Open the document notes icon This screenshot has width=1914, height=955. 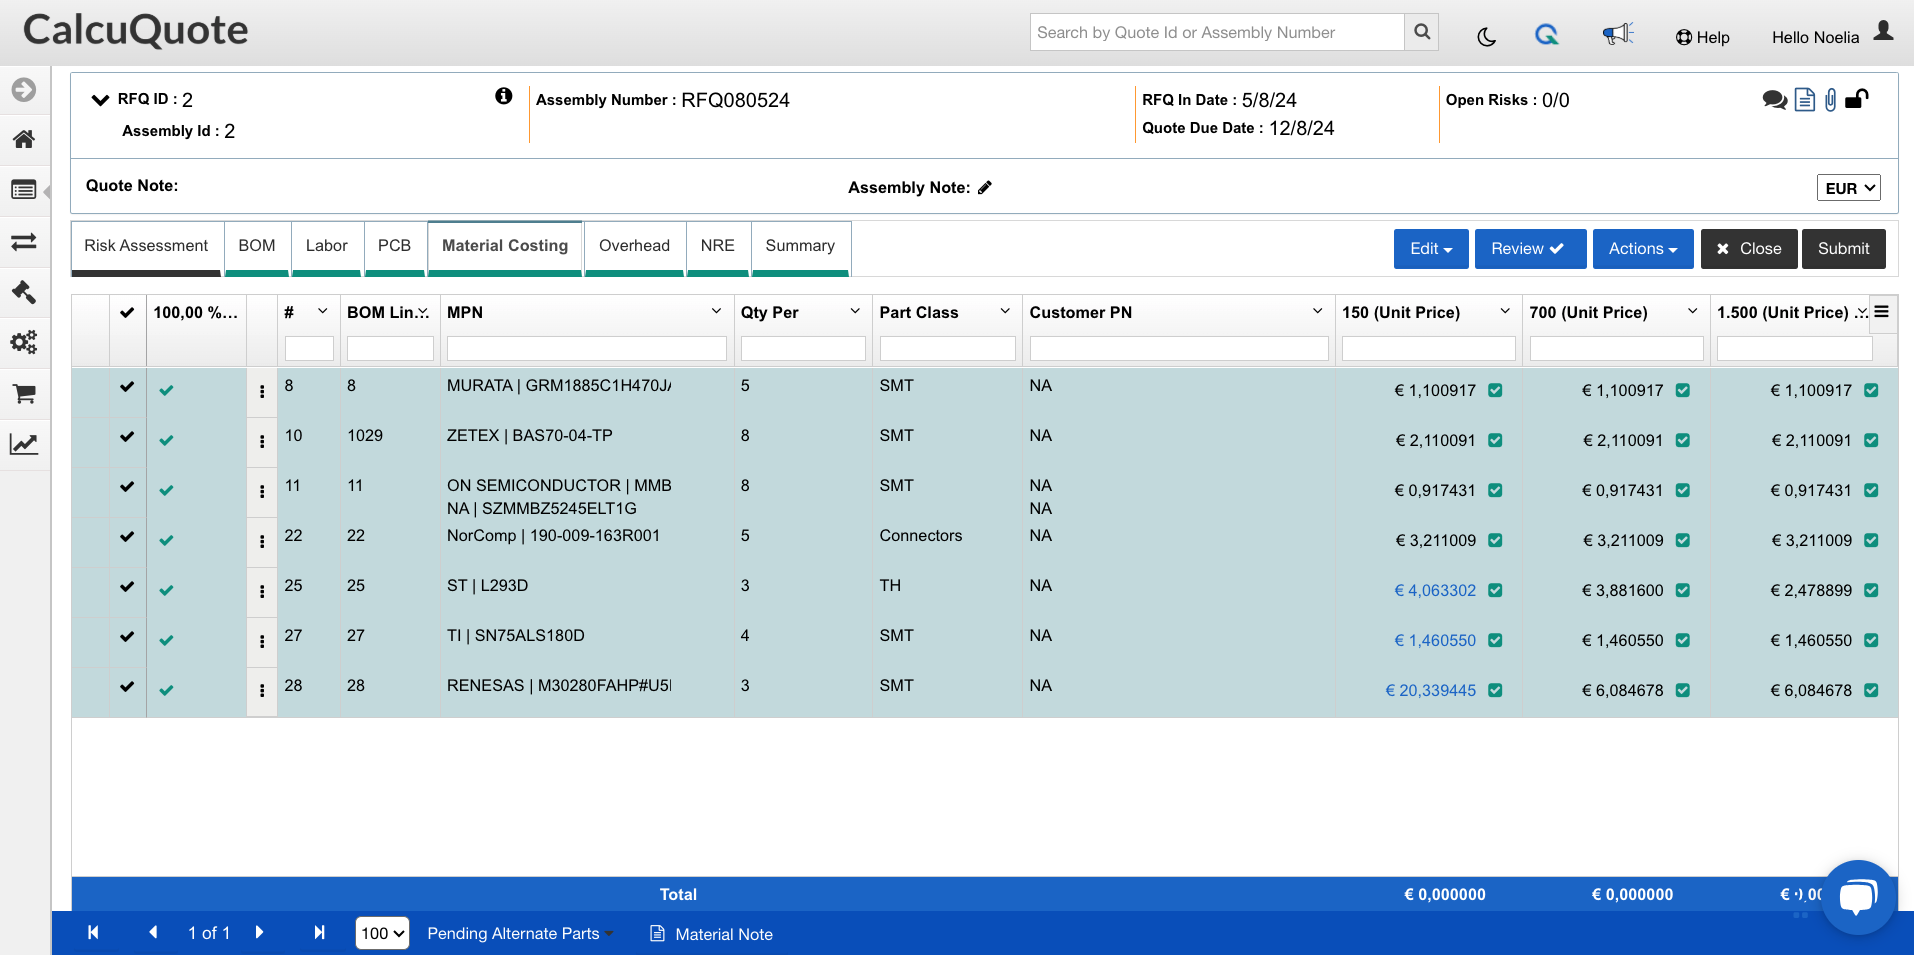(x=1805, y=100)
